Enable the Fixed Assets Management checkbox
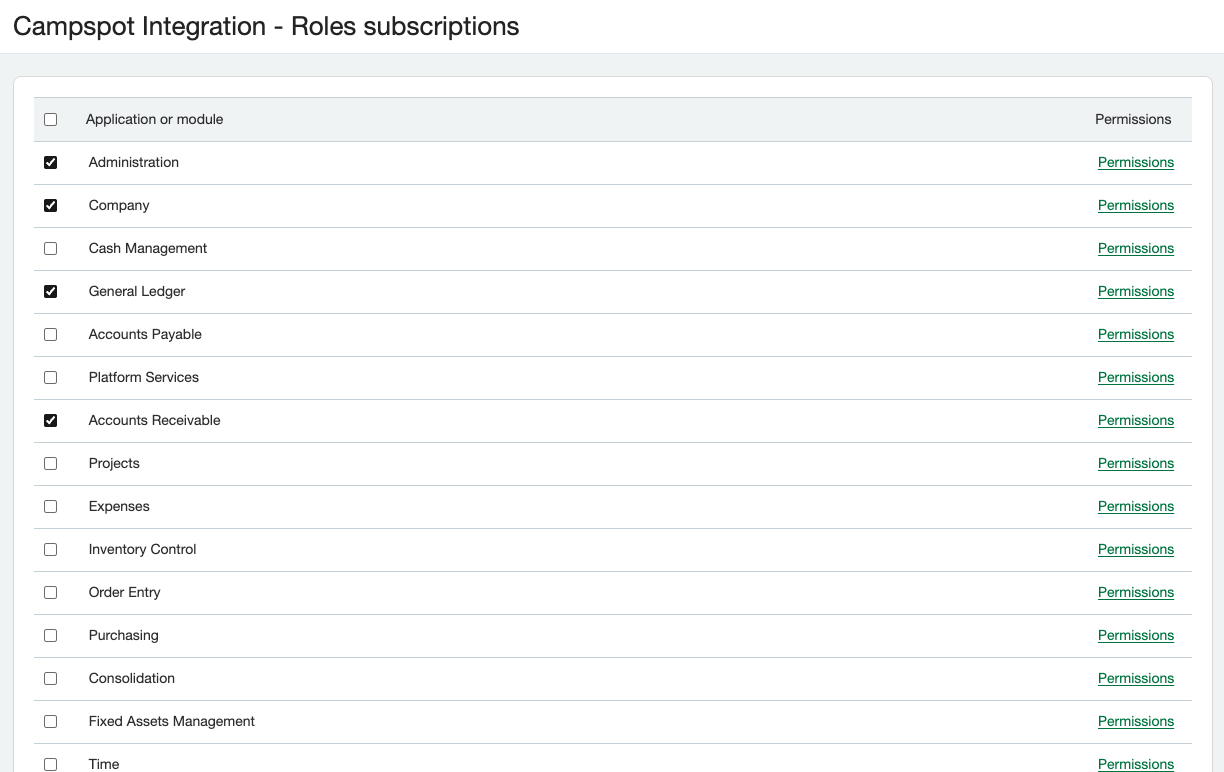 point(51,721)
